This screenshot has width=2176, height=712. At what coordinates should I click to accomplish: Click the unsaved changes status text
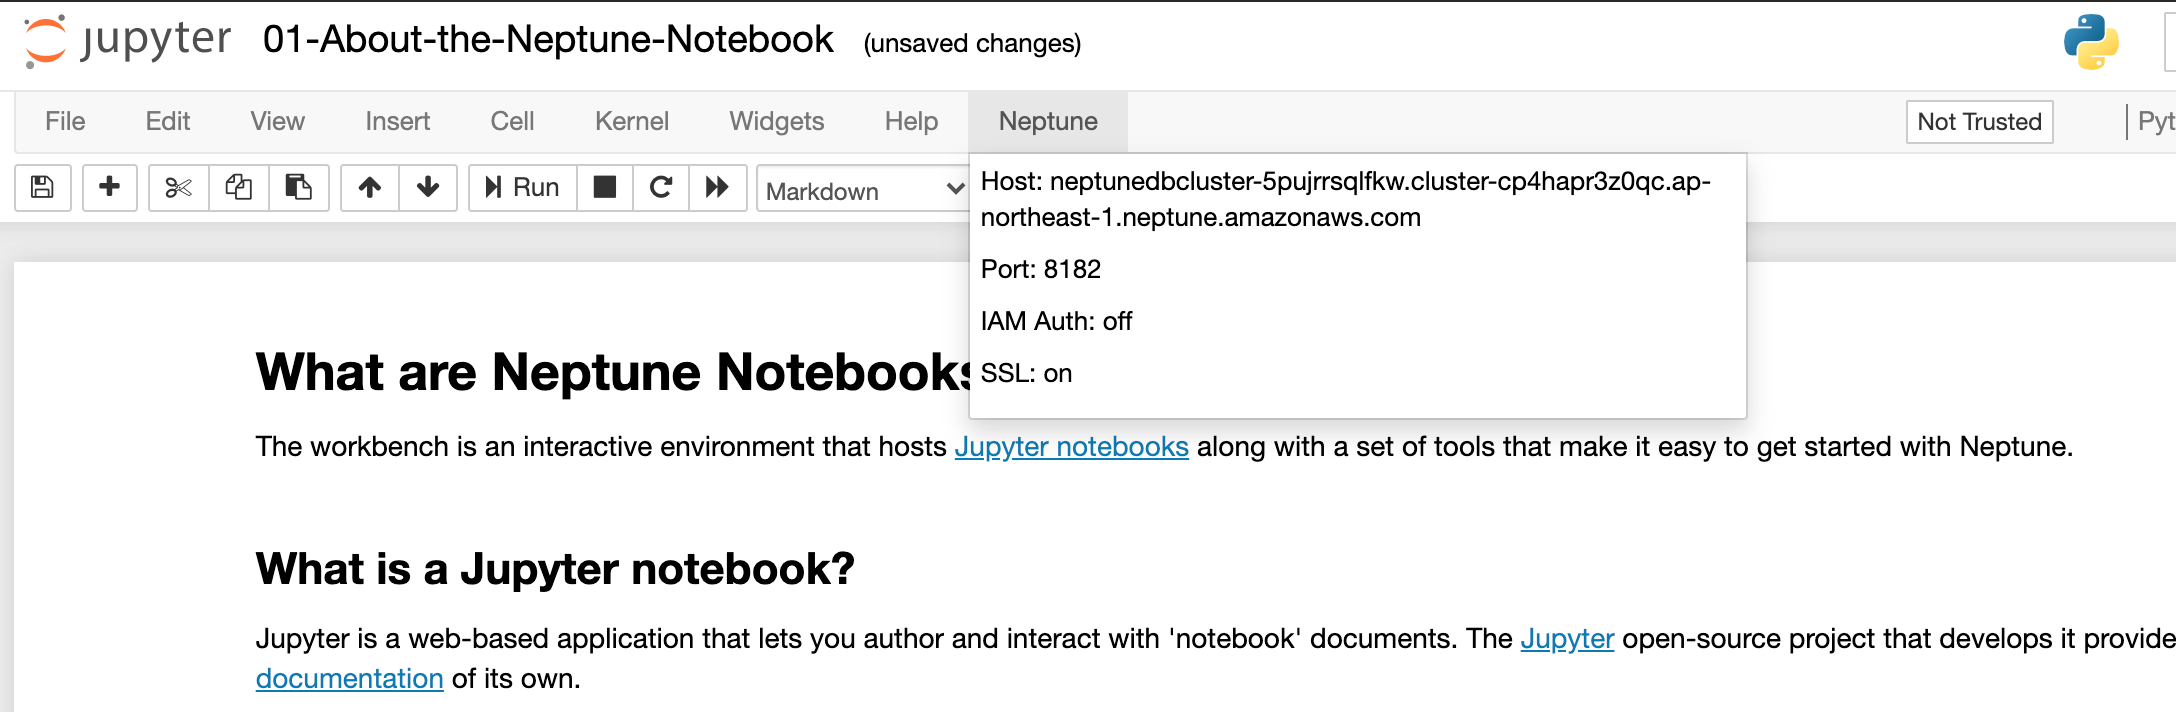(972, 43)
